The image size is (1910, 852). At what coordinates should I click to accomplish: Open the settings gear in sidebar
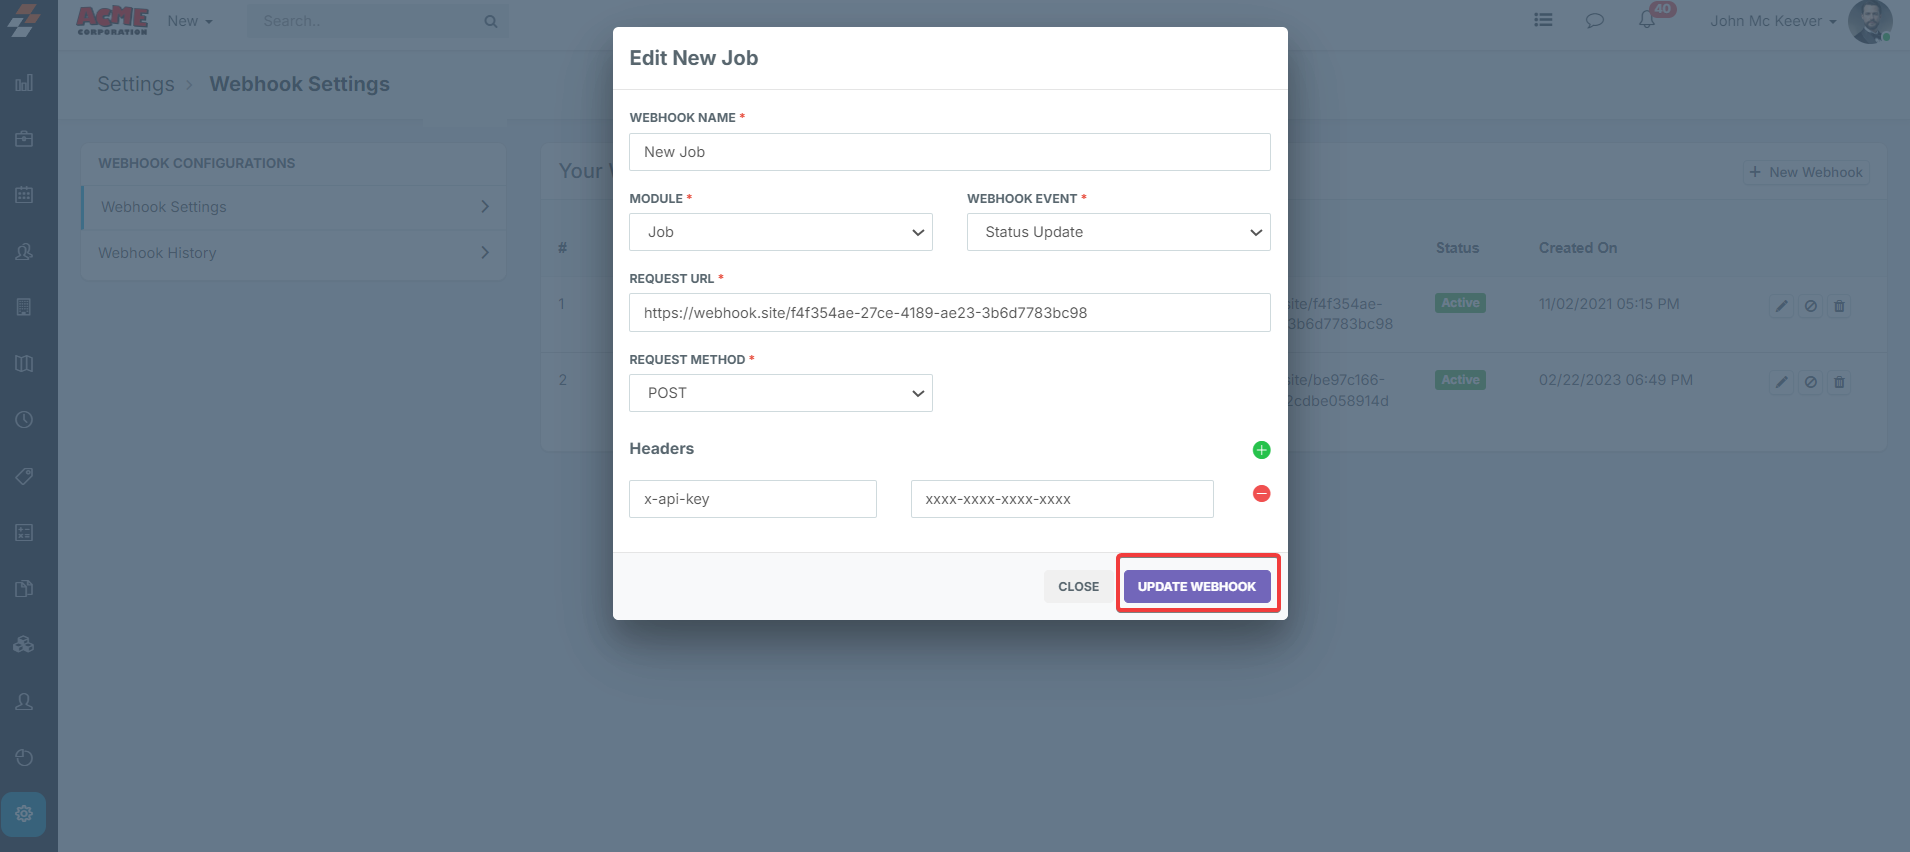(x=24, y=814)
